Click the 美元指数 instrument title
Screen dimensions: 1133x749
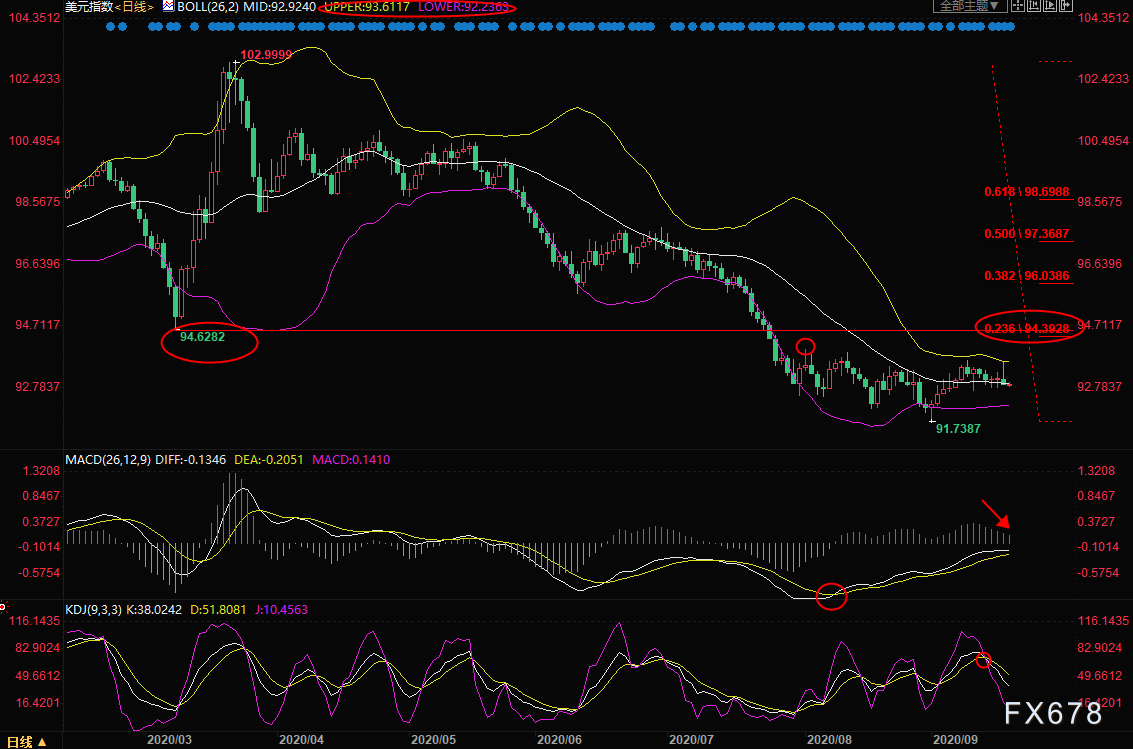pos(88,7)
